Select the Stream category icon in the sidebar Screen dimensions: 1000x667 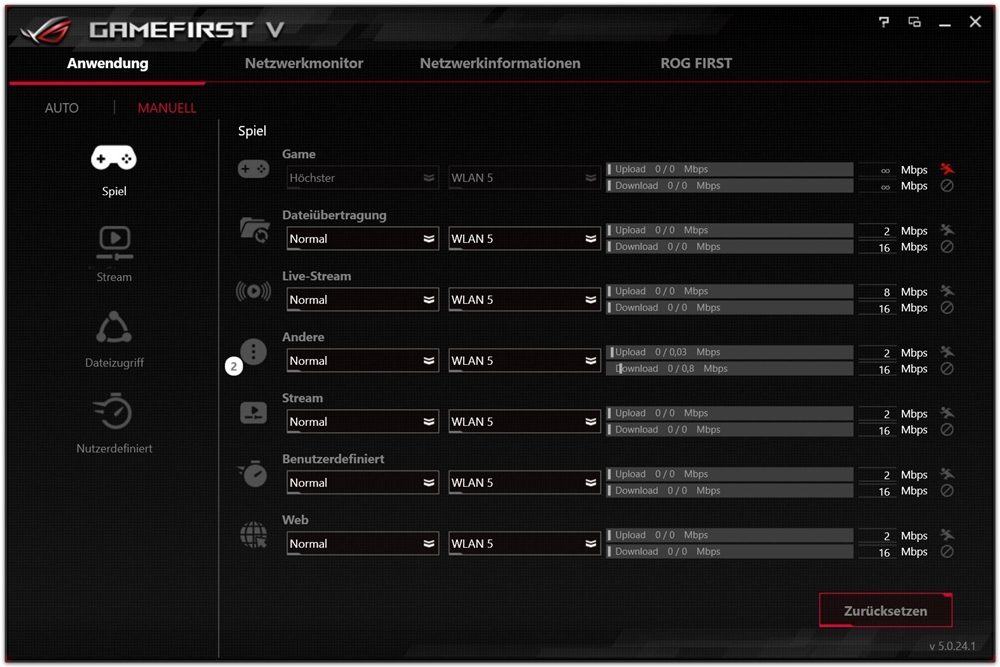pos(114,243)
